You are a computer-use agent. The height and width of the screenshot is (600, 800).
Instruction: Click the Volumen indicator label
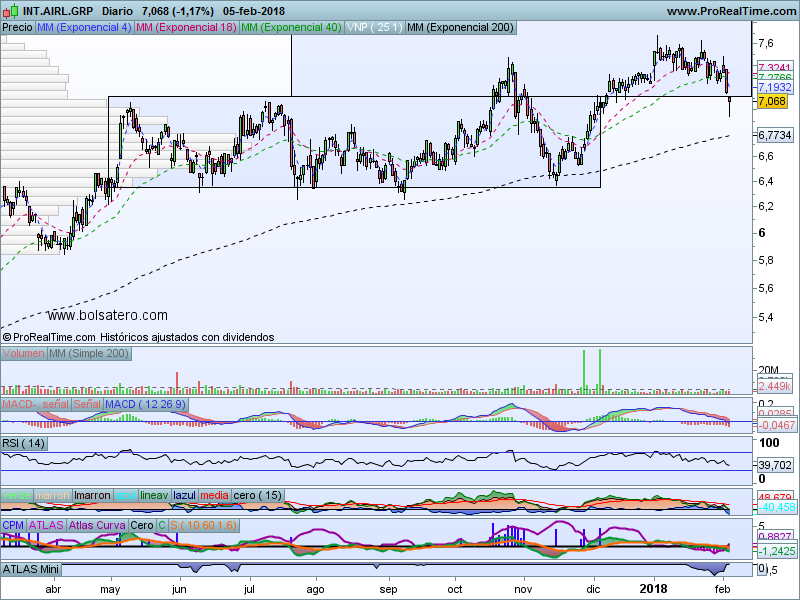click(24, 354)
